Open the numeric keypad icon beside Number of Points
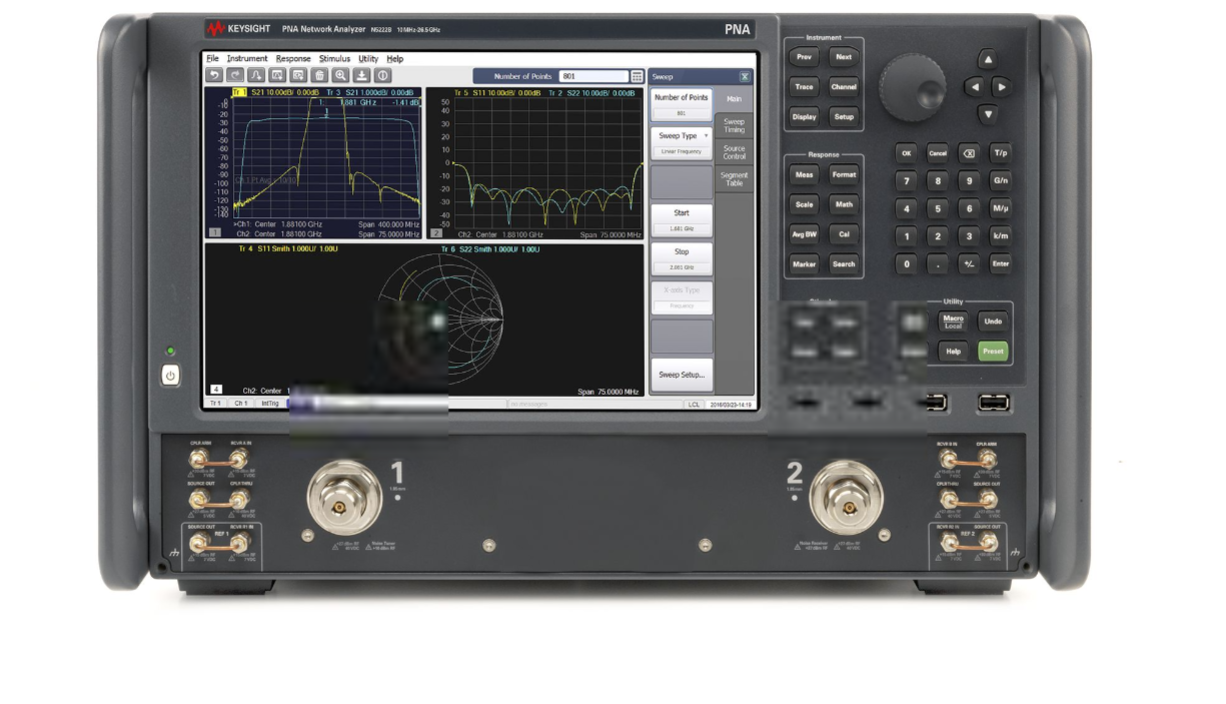The height and width of the screenshot is (704, 1226). pos(637,75)
